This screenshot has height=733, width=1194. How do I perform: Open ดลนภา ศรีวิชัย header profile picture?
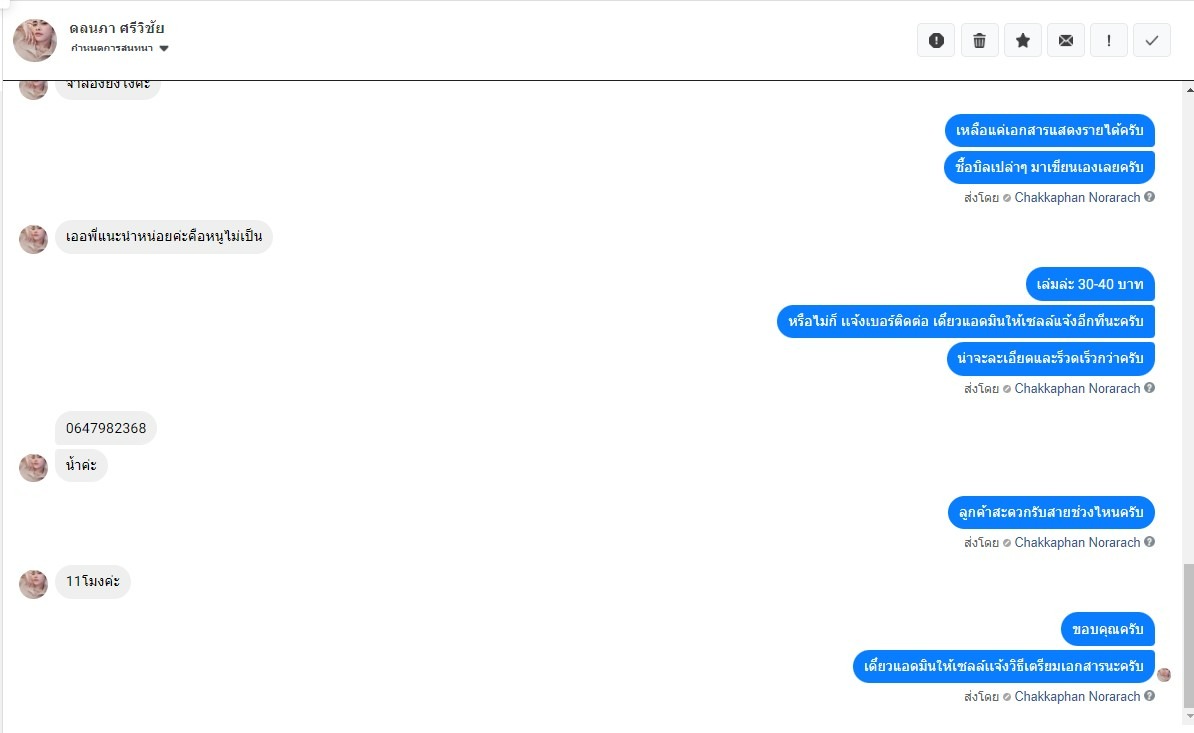coord(35,40)
